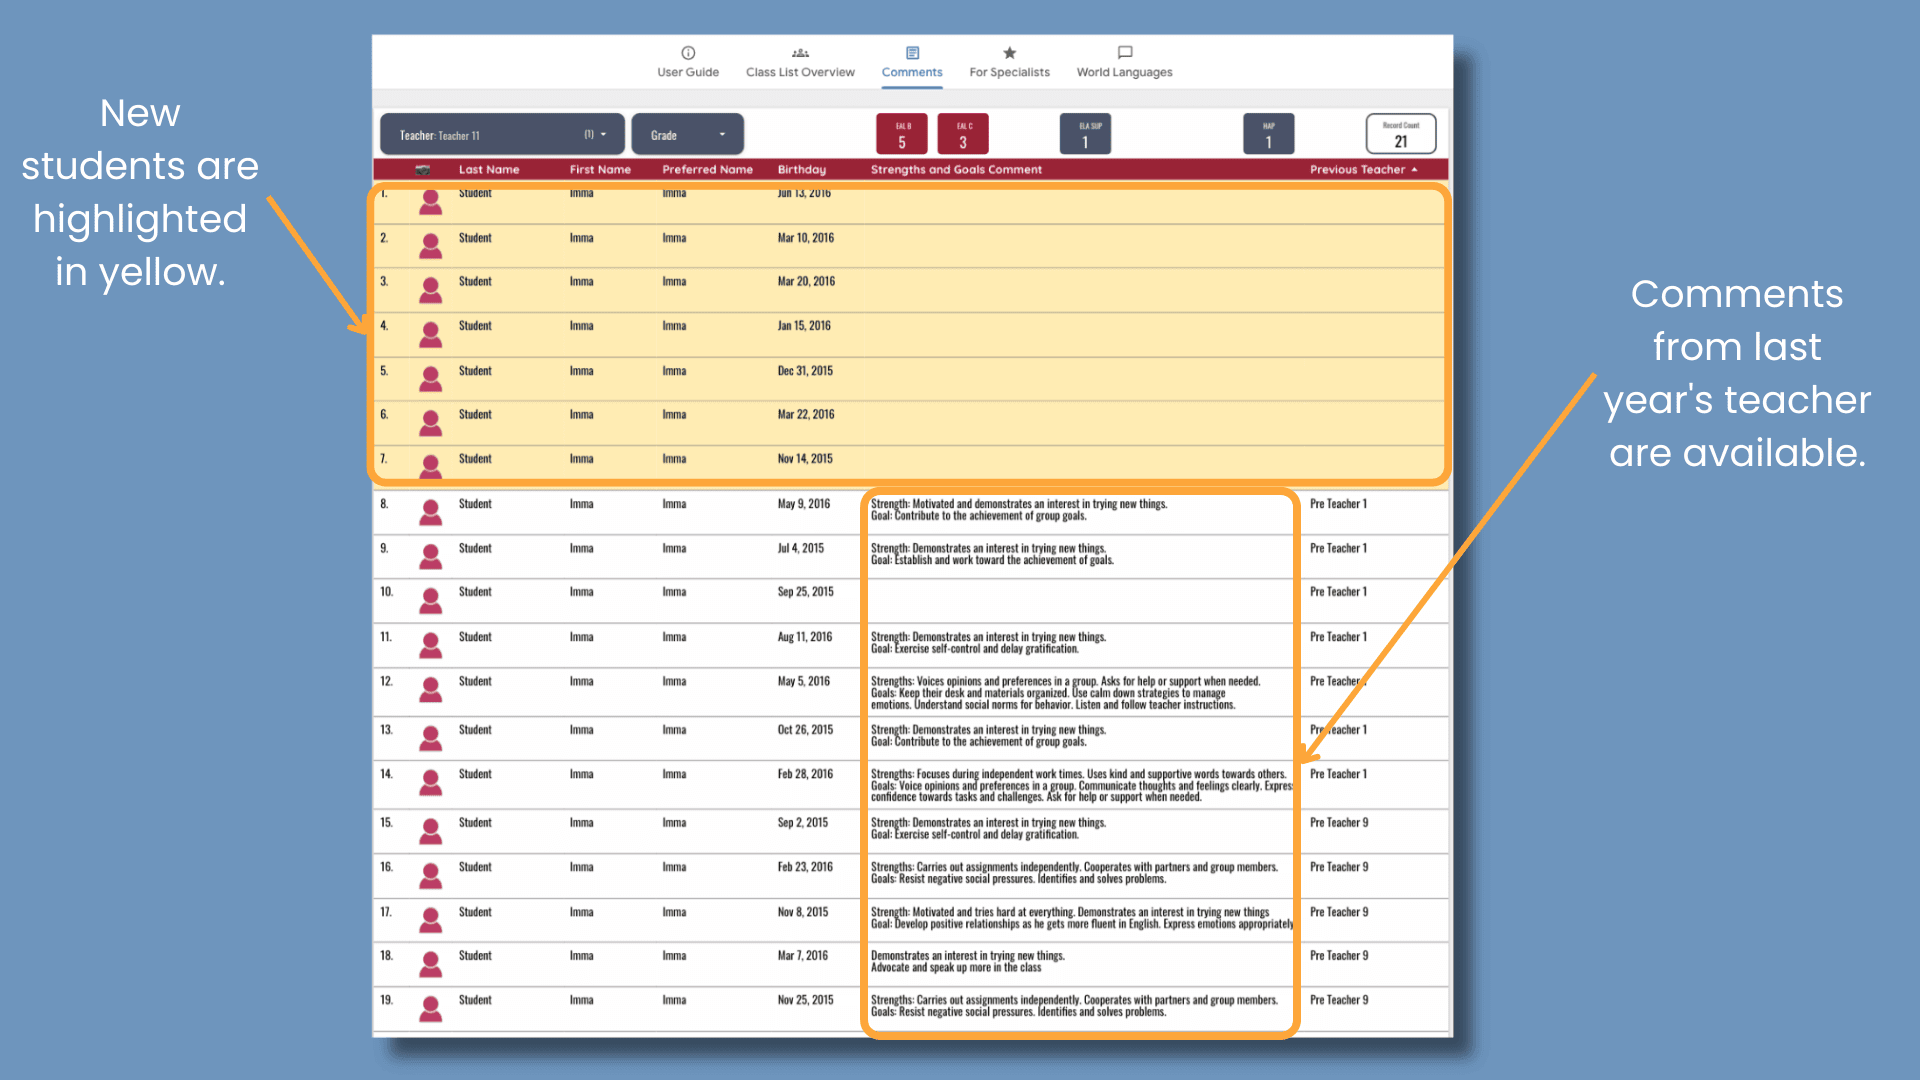
Task: Click the avatar icon on row 19
Action: (x=430, y=1008)
